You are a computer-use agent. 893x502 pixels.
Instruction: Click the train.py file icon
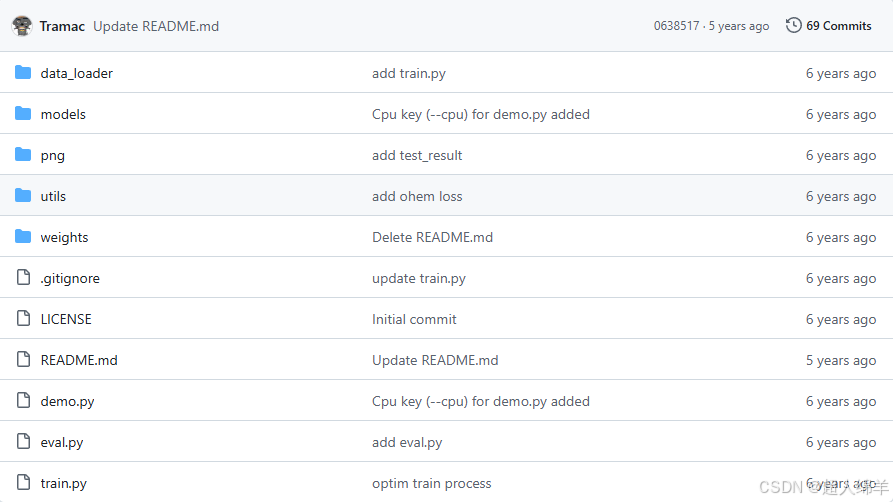[x=23, y=483]
